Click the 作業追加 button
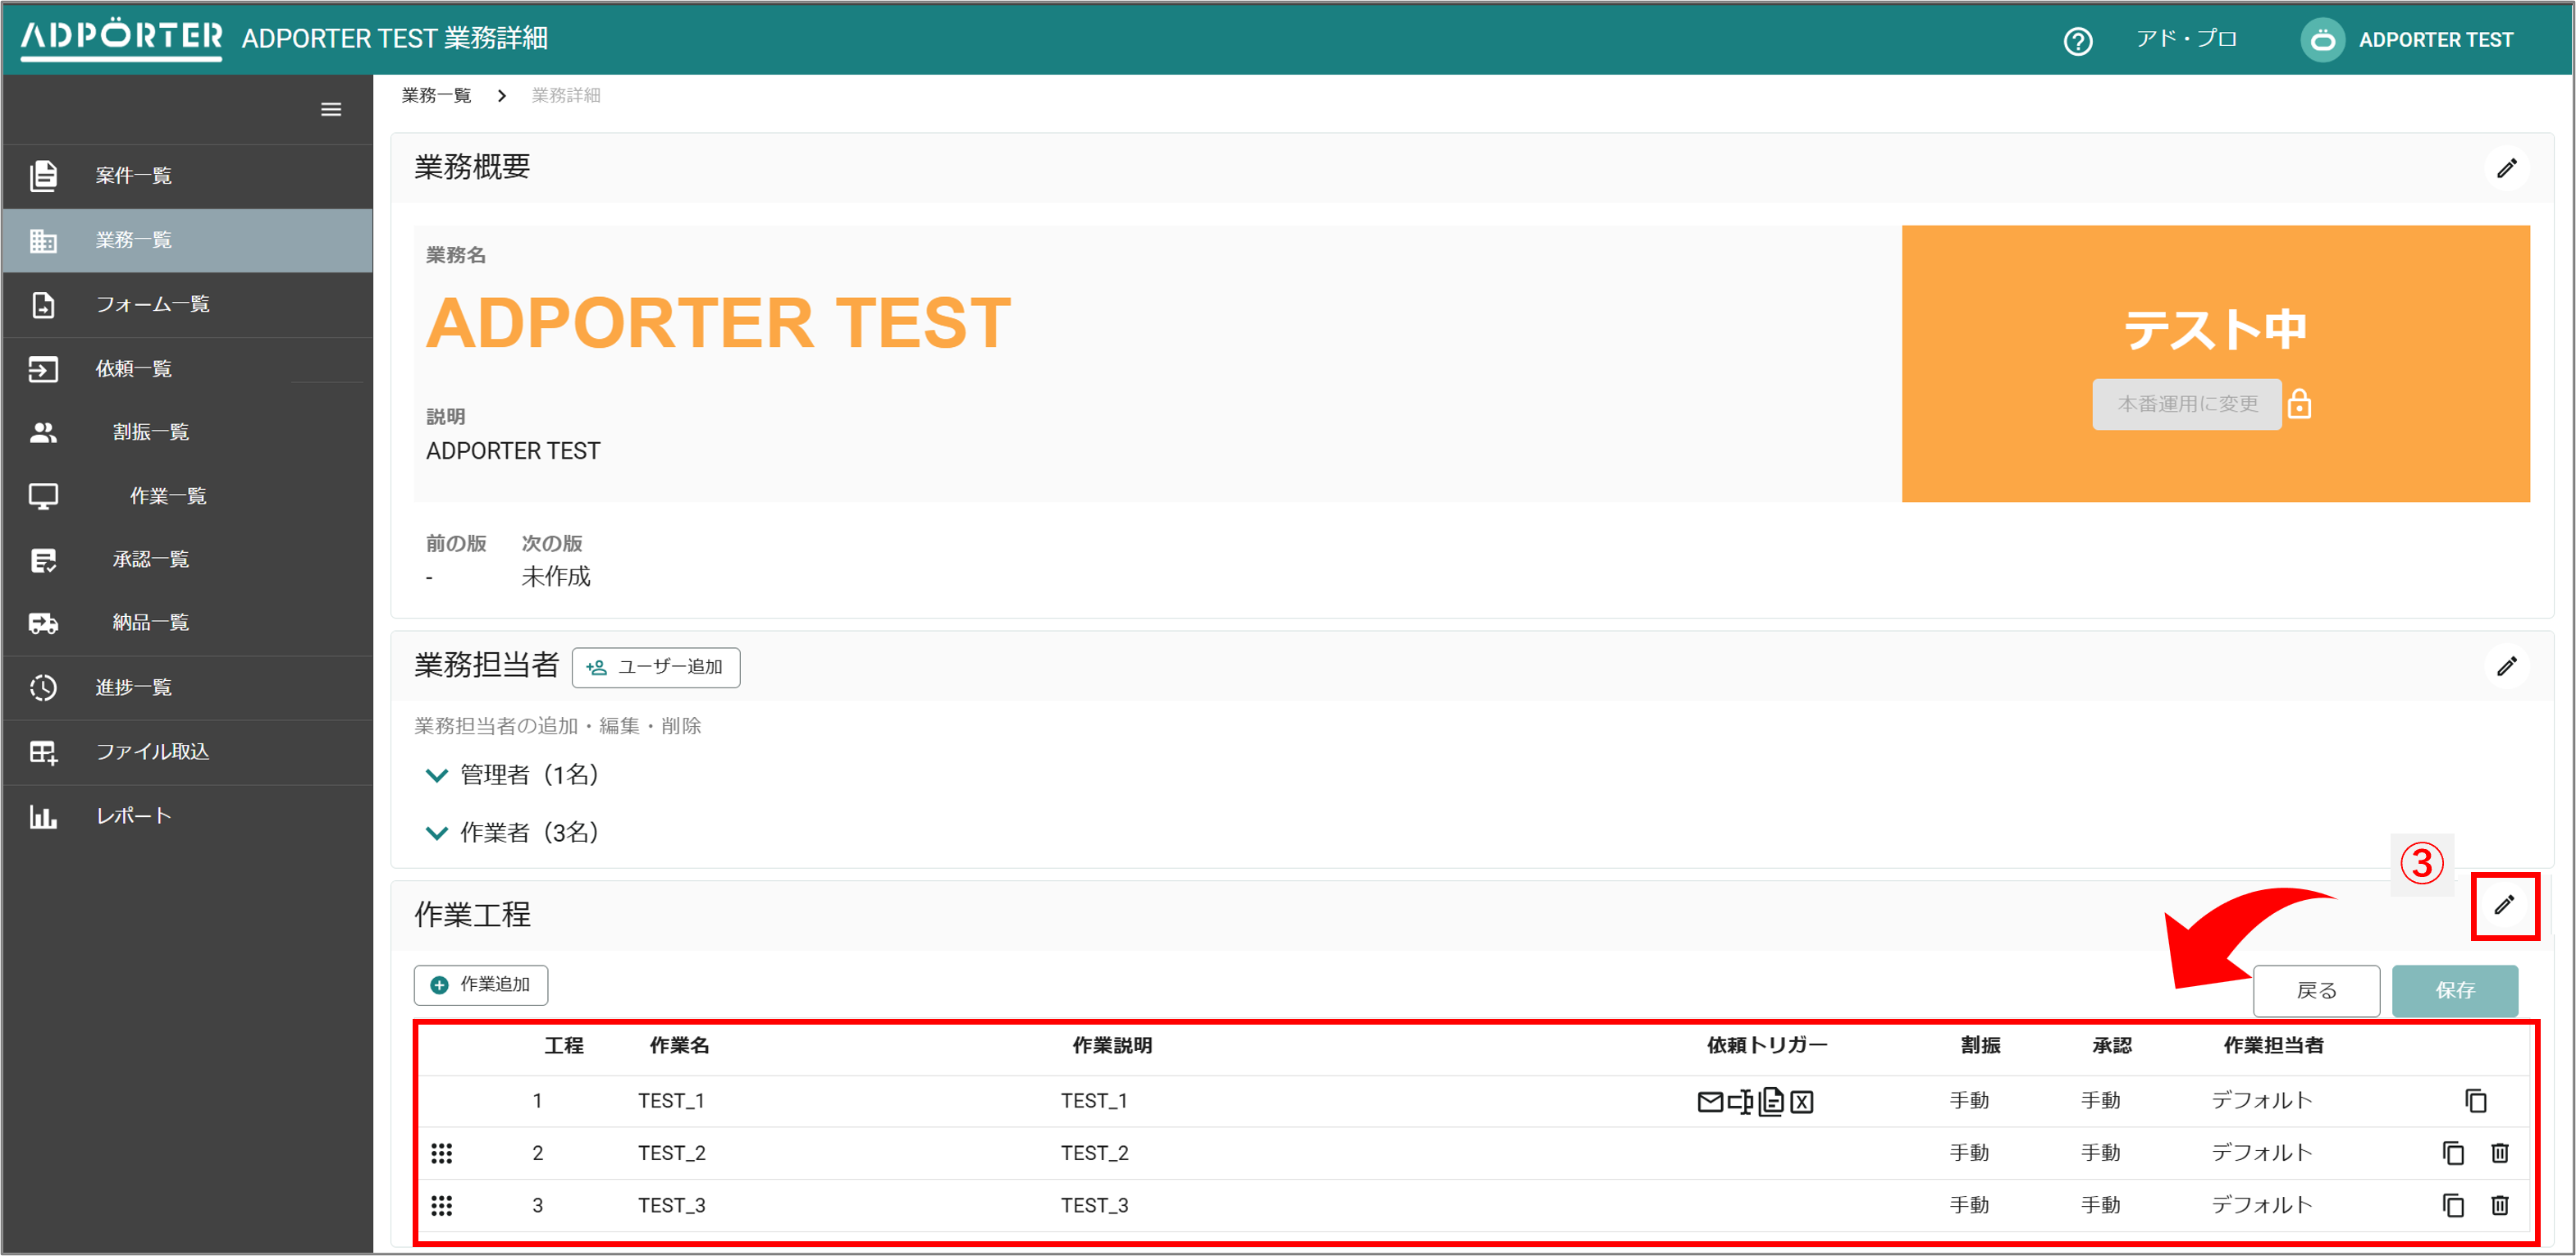 pyautogui.click(x=481, y=985)
